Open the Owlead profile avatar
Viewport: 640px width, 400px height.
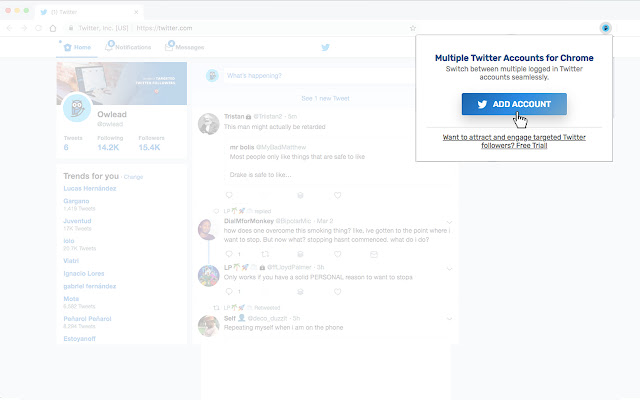77,107
